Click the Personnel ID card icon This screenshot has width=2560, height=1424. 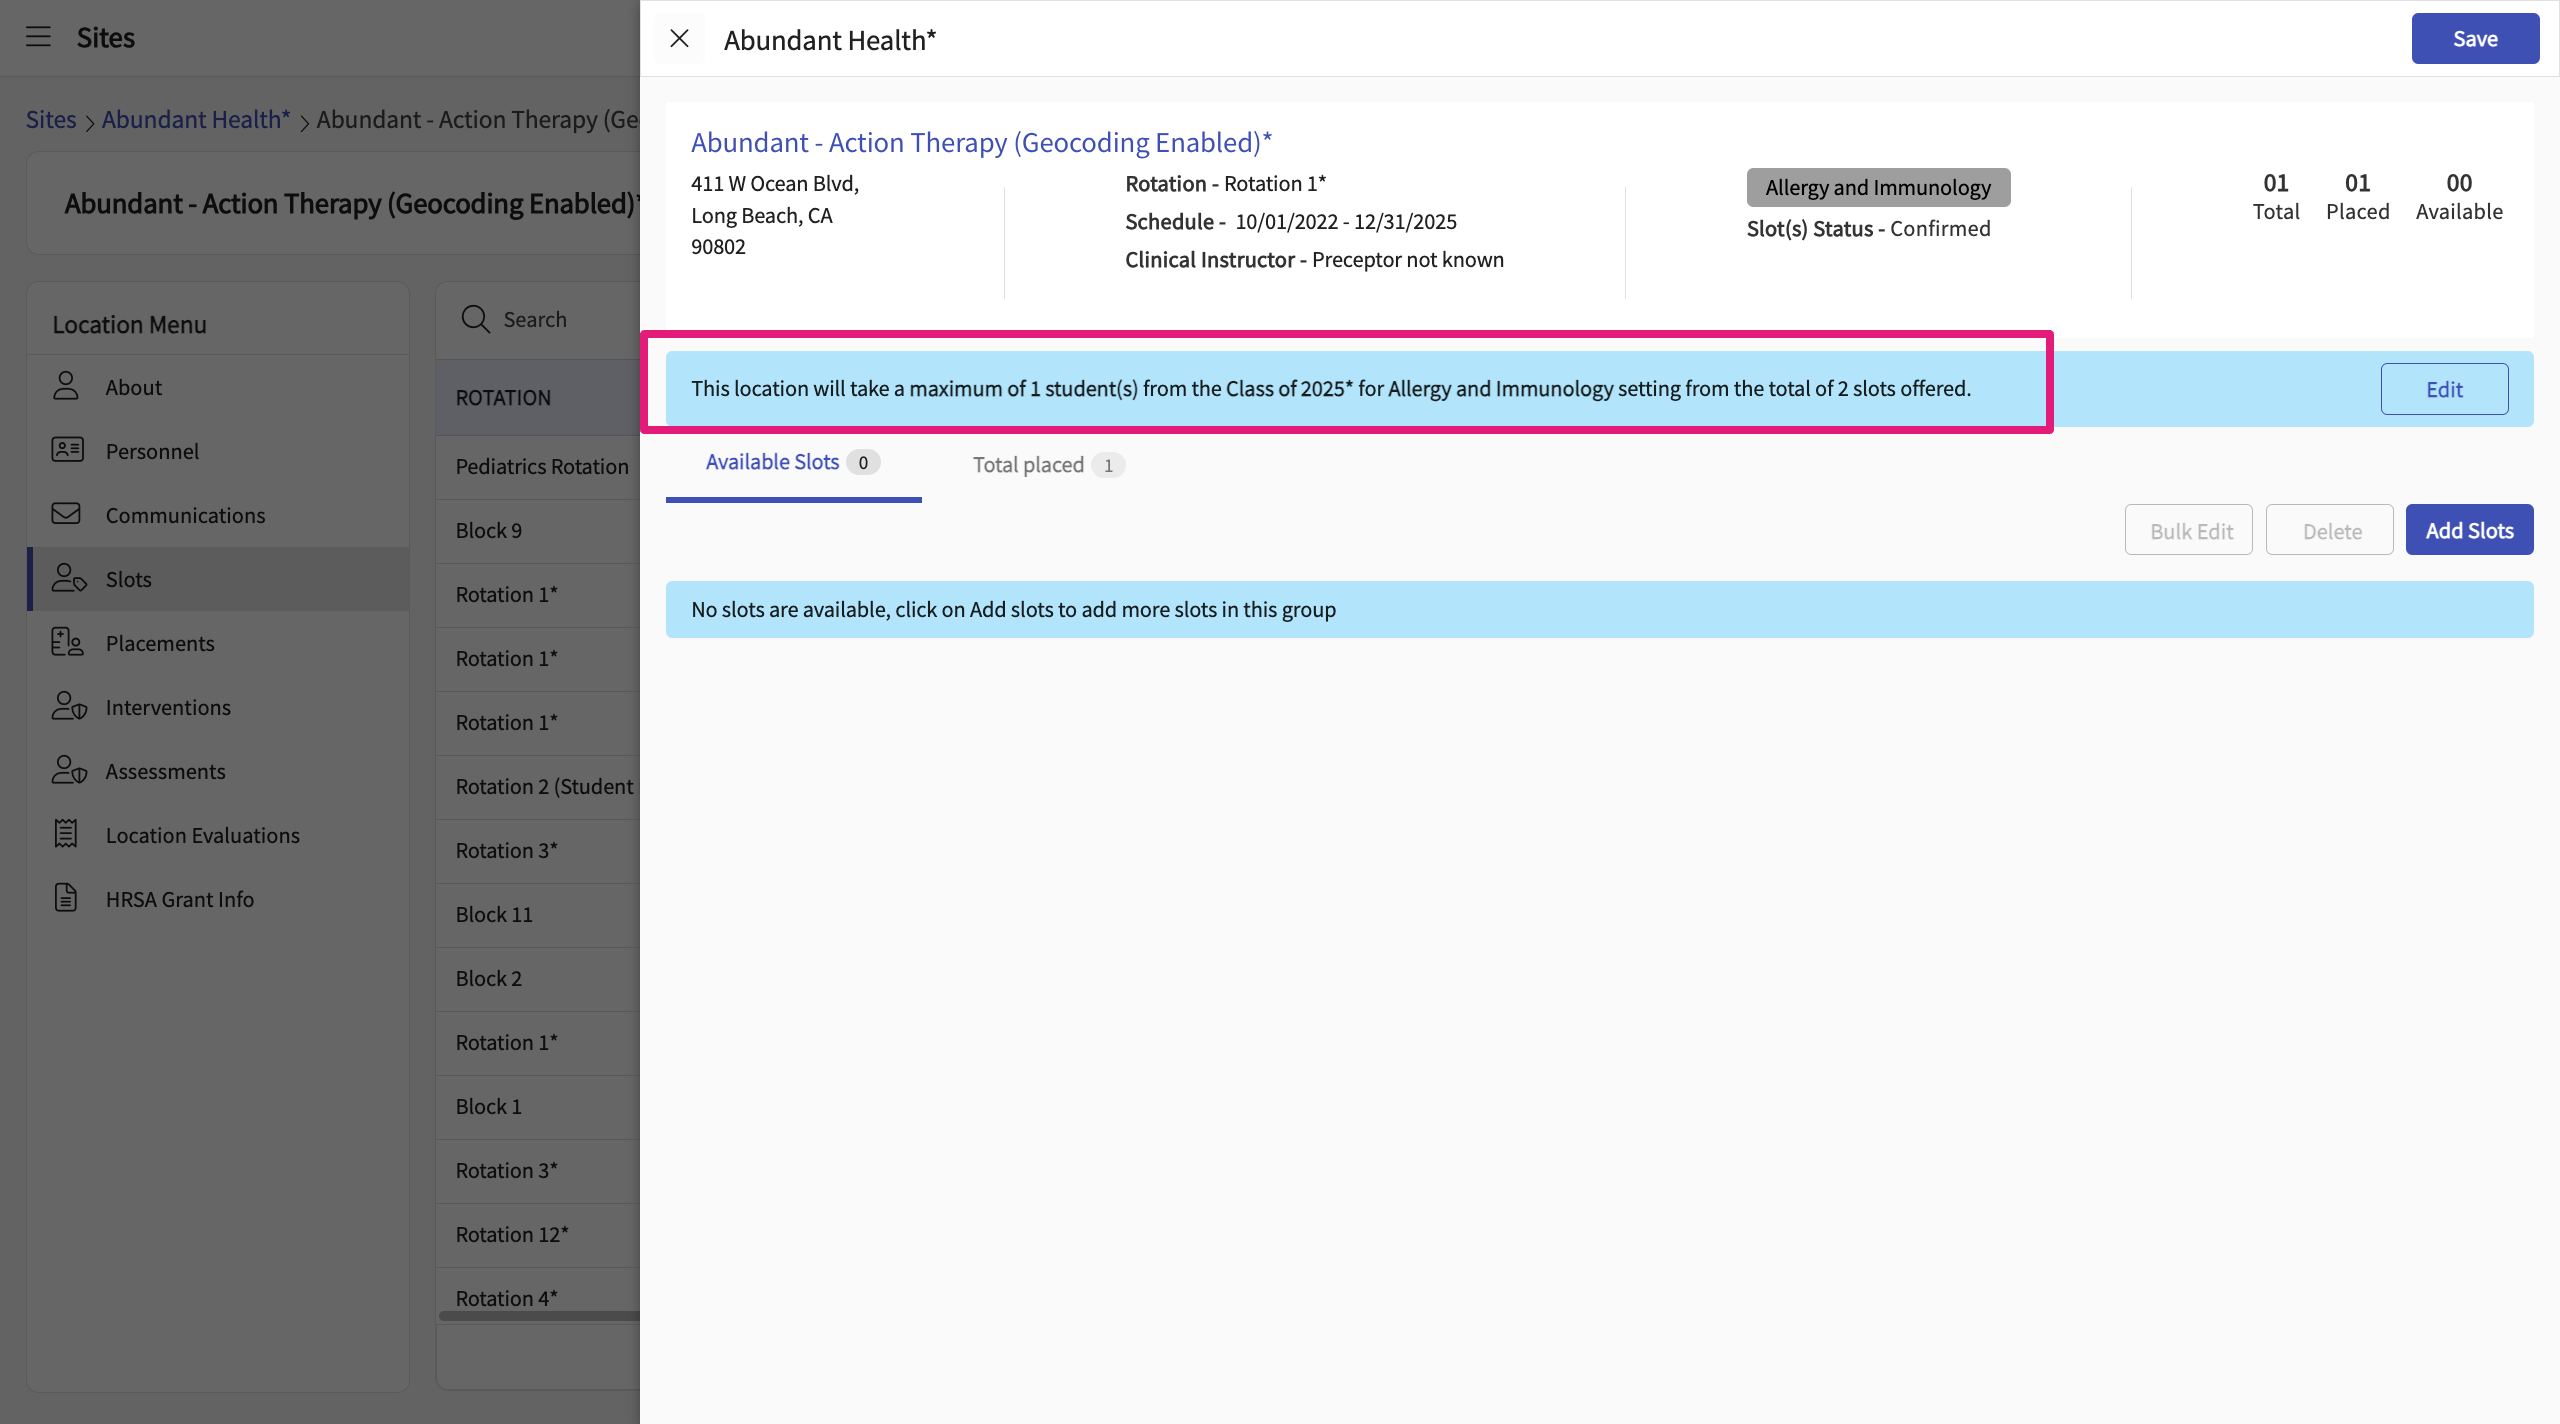pos(67,450)
